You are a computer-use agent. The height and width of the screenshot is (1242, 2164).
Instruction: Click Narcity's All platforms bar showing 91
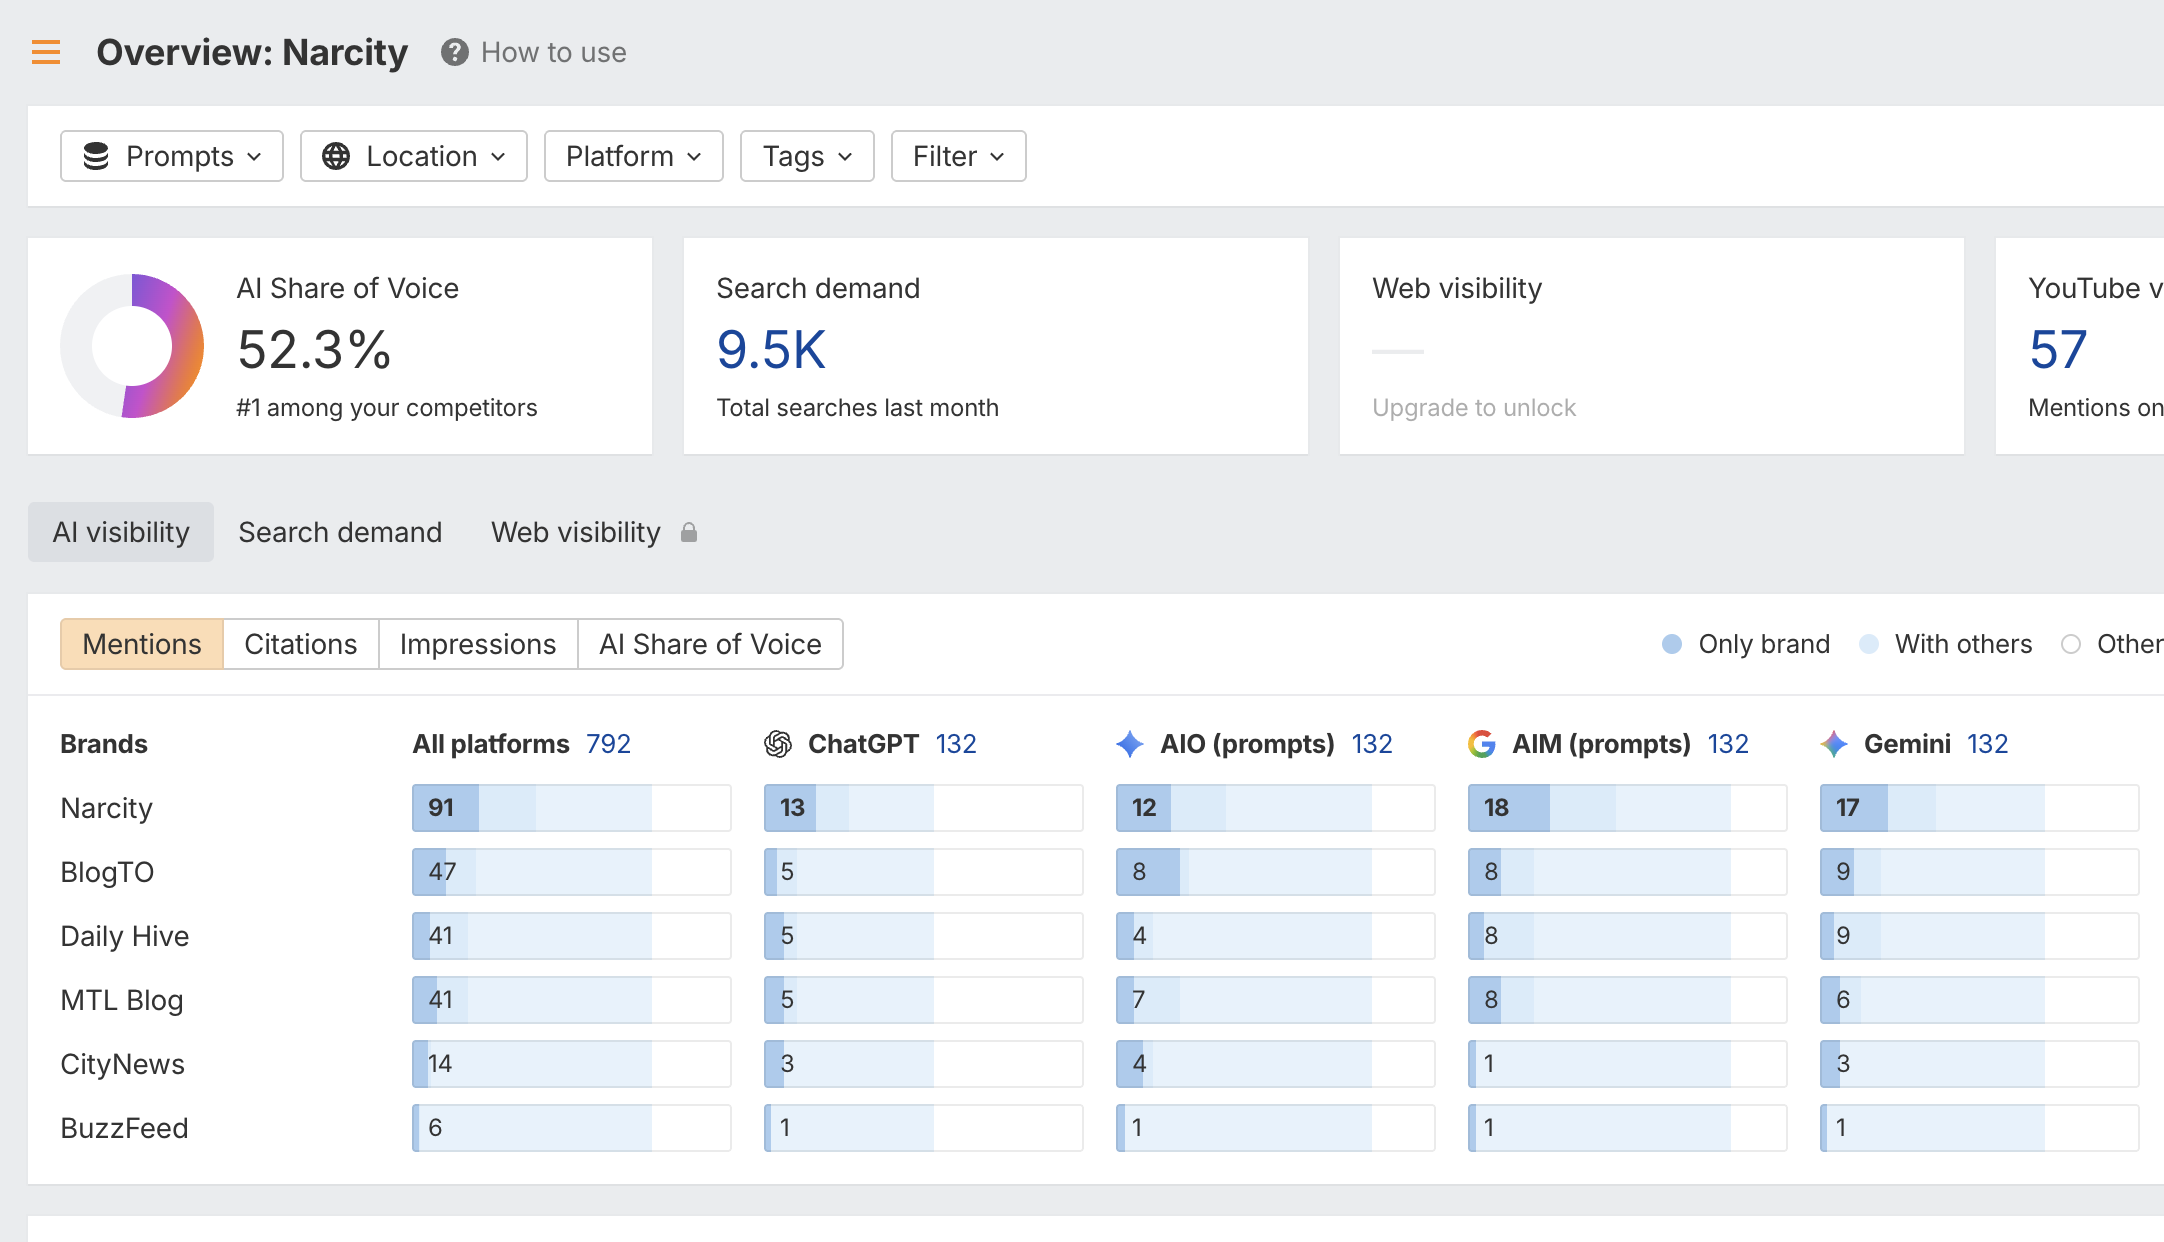(572, 808)
